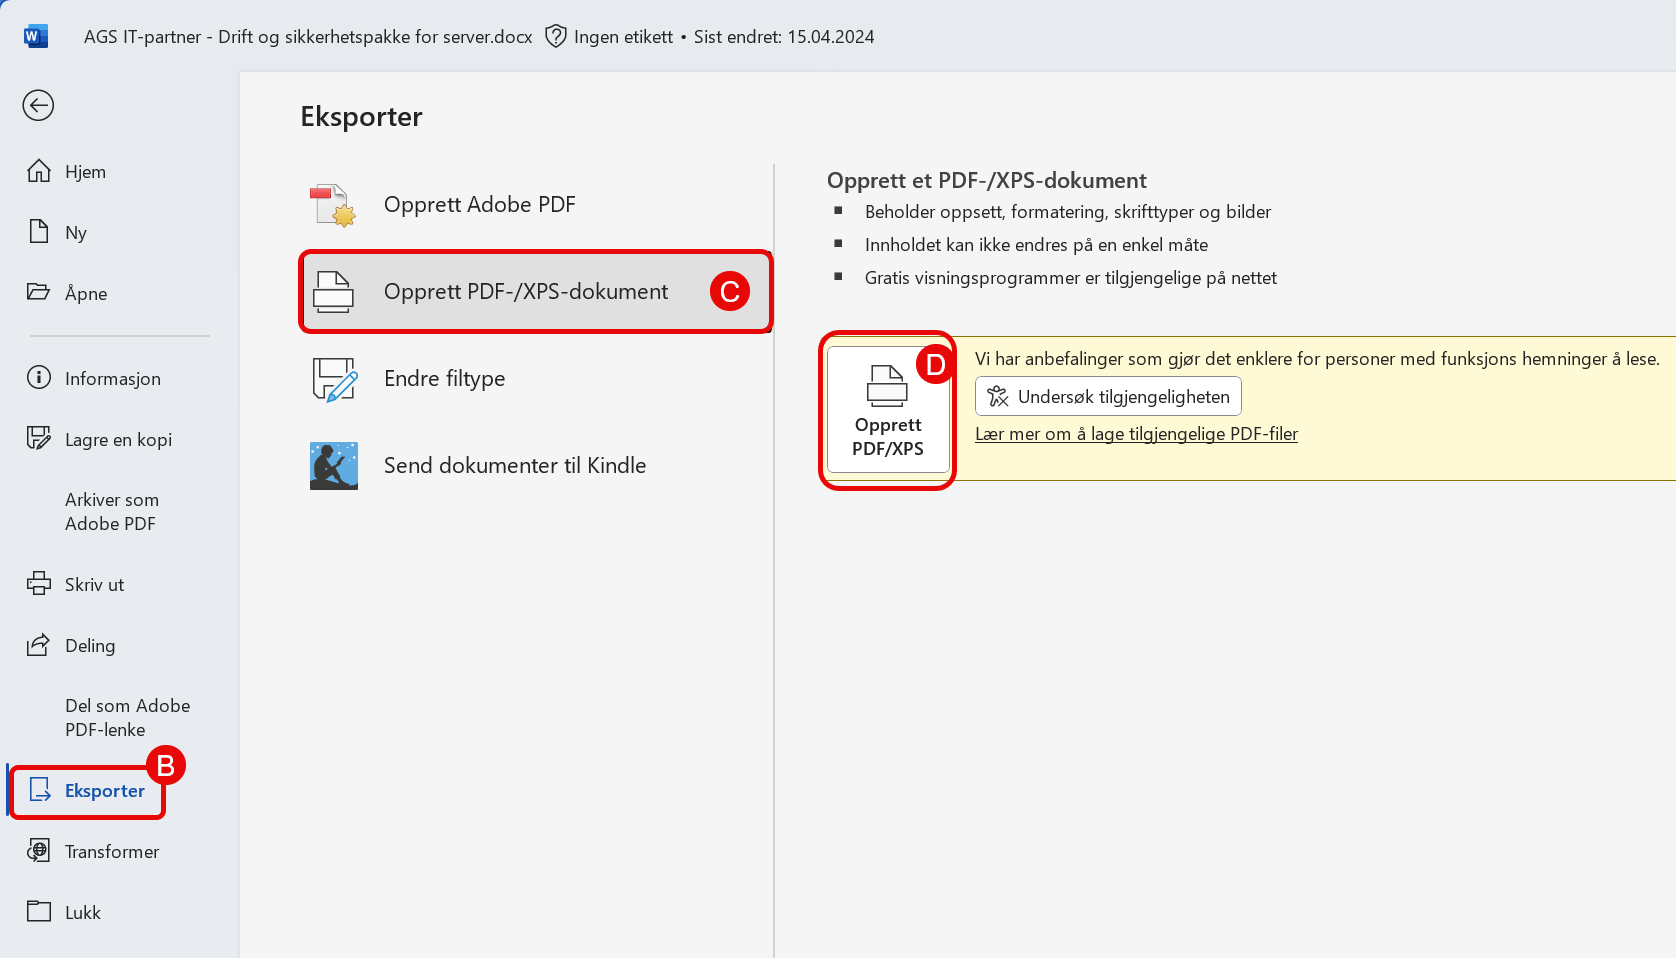Click the Opprett et PDF-/XPS-dokument heading
The image size is (1676, 958).
987,181
